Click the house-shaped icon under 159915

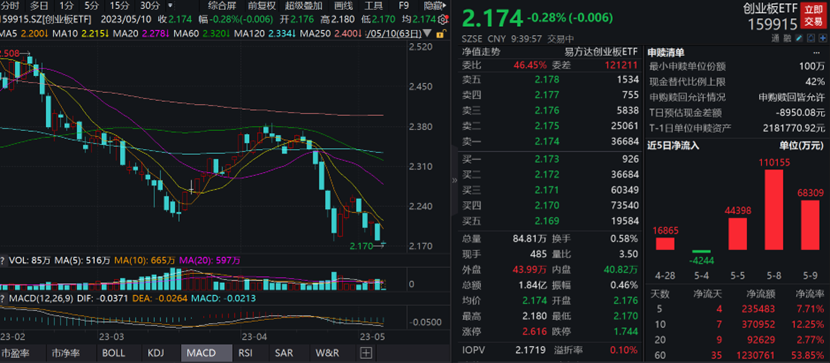coord(811,38)
